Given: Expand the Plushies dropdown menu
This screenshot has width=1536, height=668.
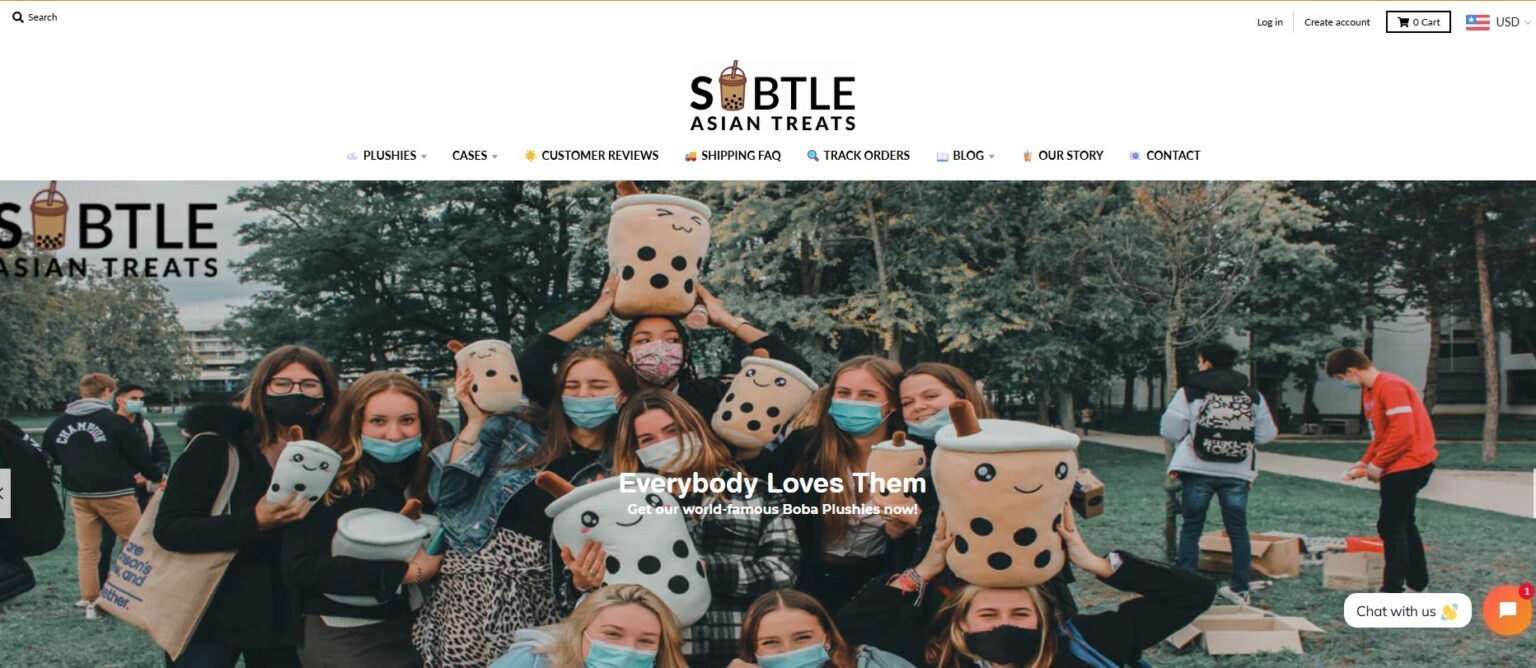Looking at the screenshot, I should [388, 156].
